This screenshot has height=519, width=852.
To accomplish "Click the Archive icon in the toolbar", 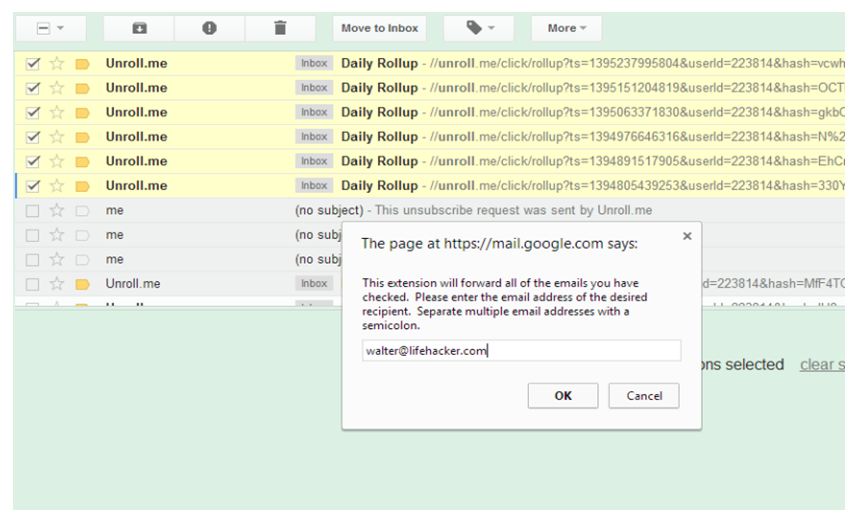I will coord(139,28).
